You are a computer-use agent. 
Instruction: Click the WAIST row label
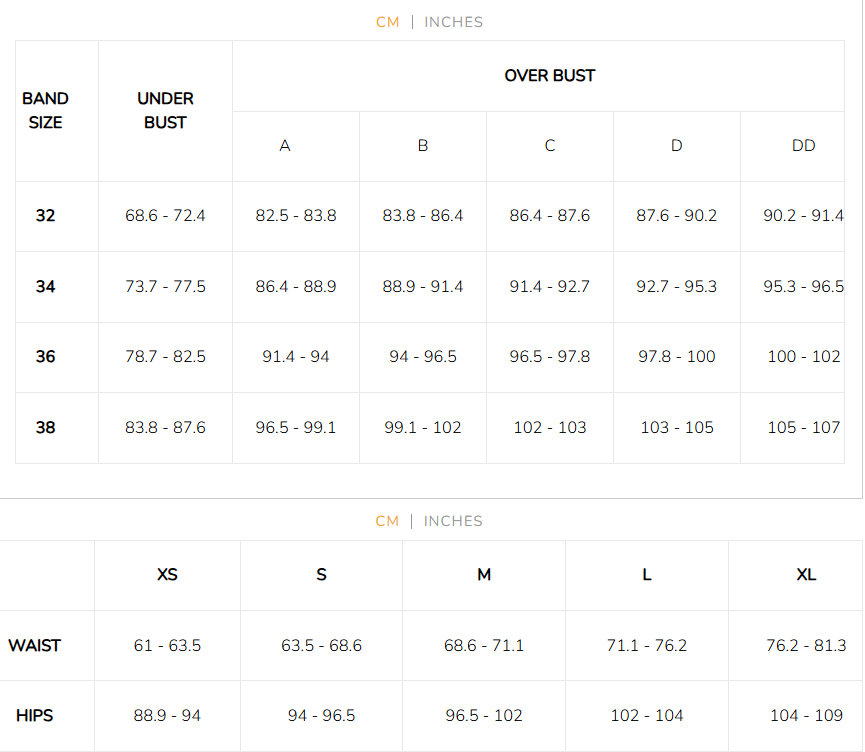(35, 646)
